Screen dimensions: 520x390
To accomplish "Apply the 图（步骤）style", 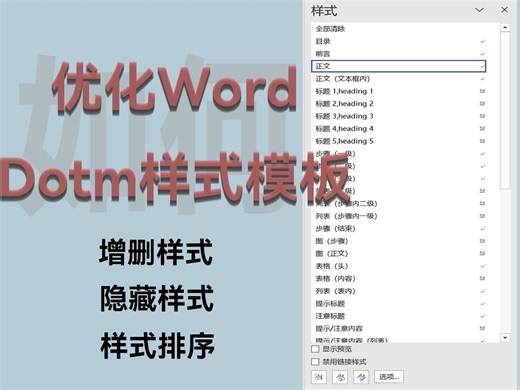I will click(x=399, y=241).
